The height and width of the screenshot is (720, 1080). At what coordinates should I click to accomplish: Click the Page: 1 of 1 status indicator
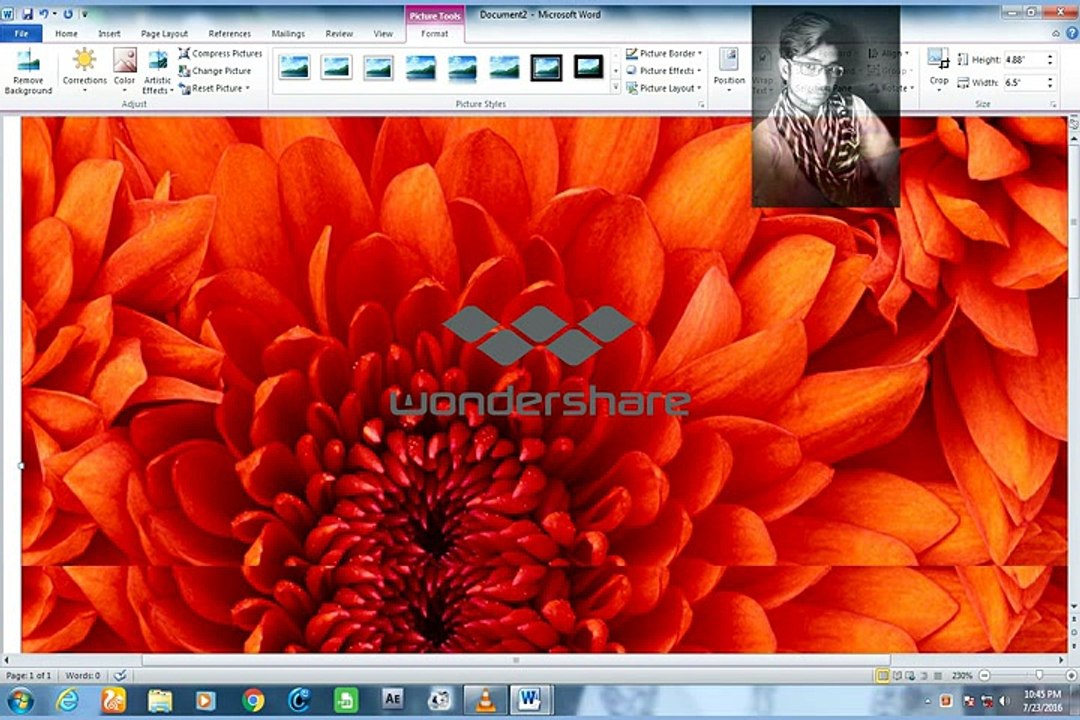[x=28, y=676]
